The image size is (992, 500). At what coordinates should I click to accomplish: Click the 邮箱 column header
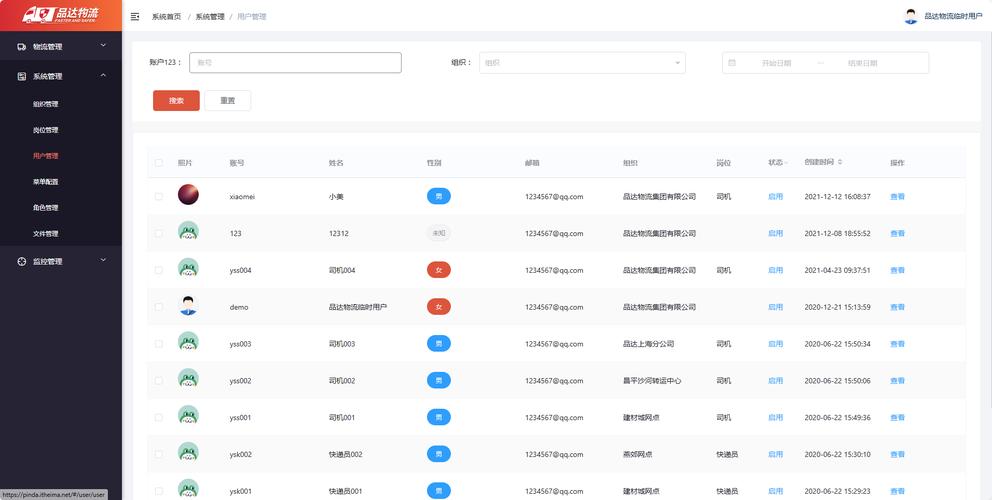(x=532, y=163)
